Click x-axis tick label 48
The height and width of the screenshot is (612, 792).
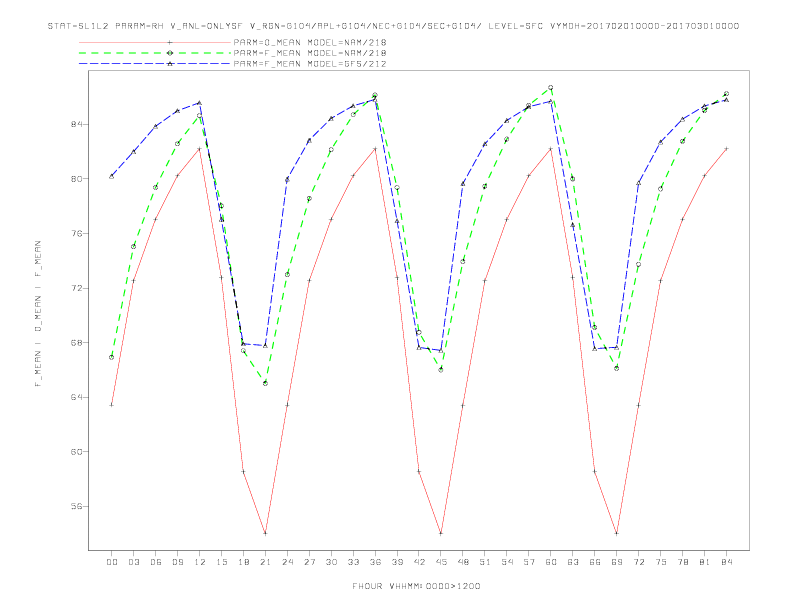point(463,562)
